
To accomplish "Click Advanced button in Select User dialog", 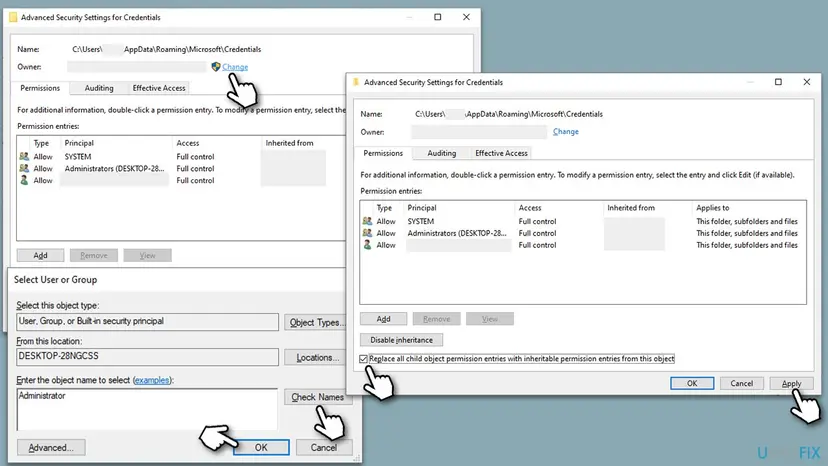I will [x=51, y=448].
